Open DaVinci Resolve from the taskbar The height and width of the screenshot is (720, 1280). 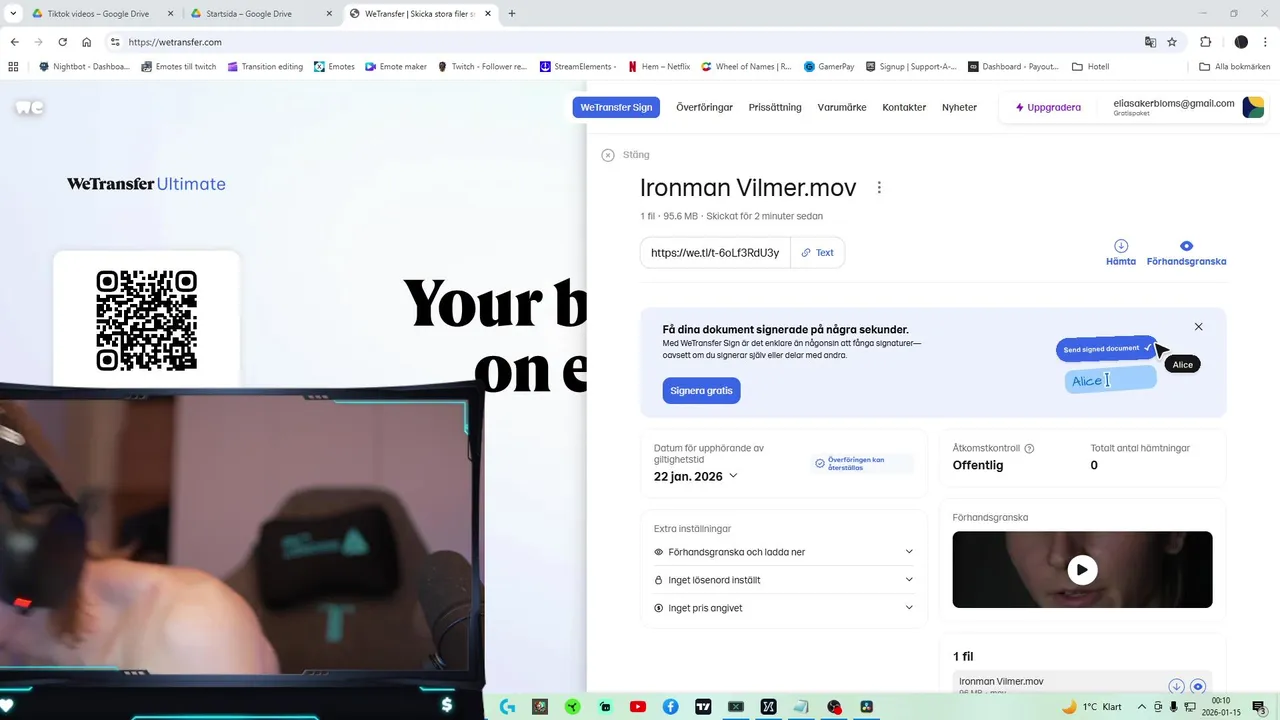(x=867, y=707)
